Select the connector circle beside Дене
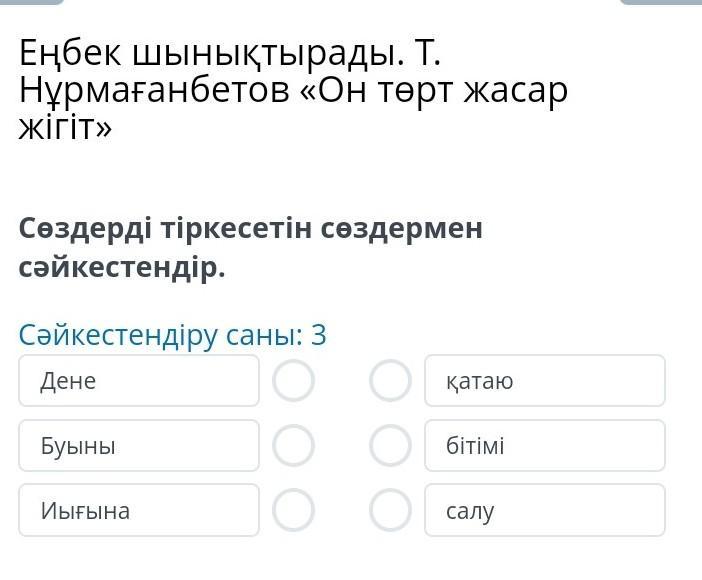The height and width of the screenshot is (580, 702). tap(293, 381)
